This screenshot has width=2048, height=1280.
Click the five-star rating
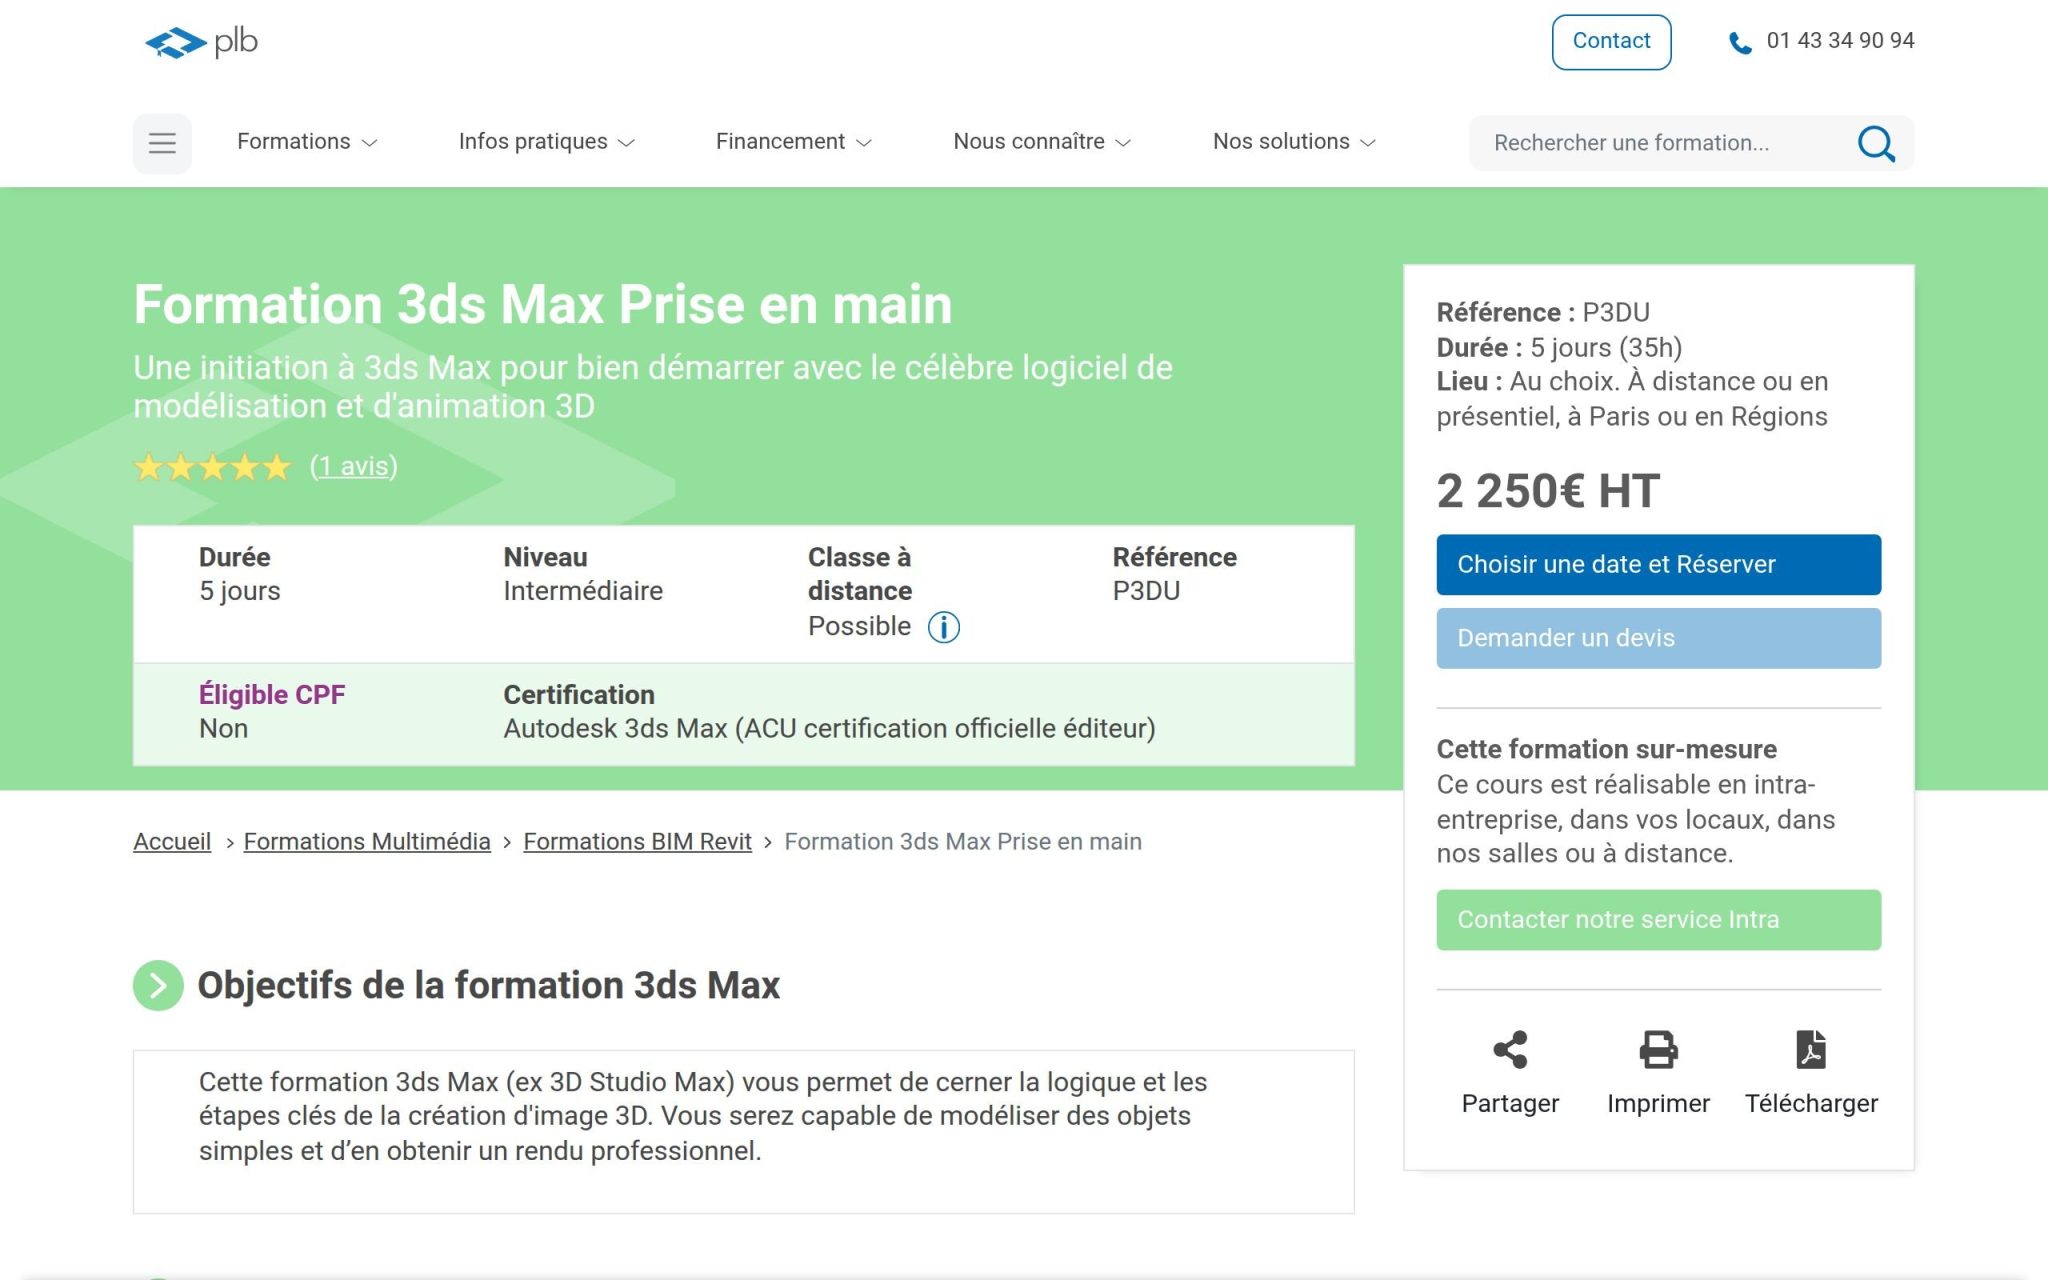click(212, 467)
